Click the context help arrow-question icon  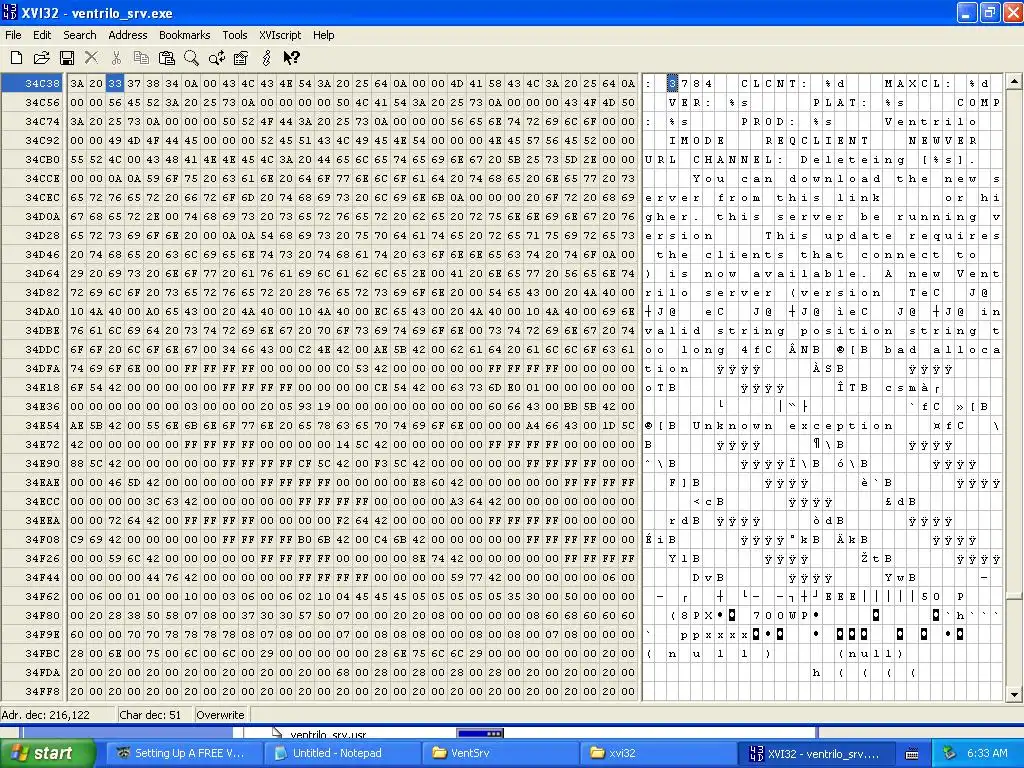(291, 58)
